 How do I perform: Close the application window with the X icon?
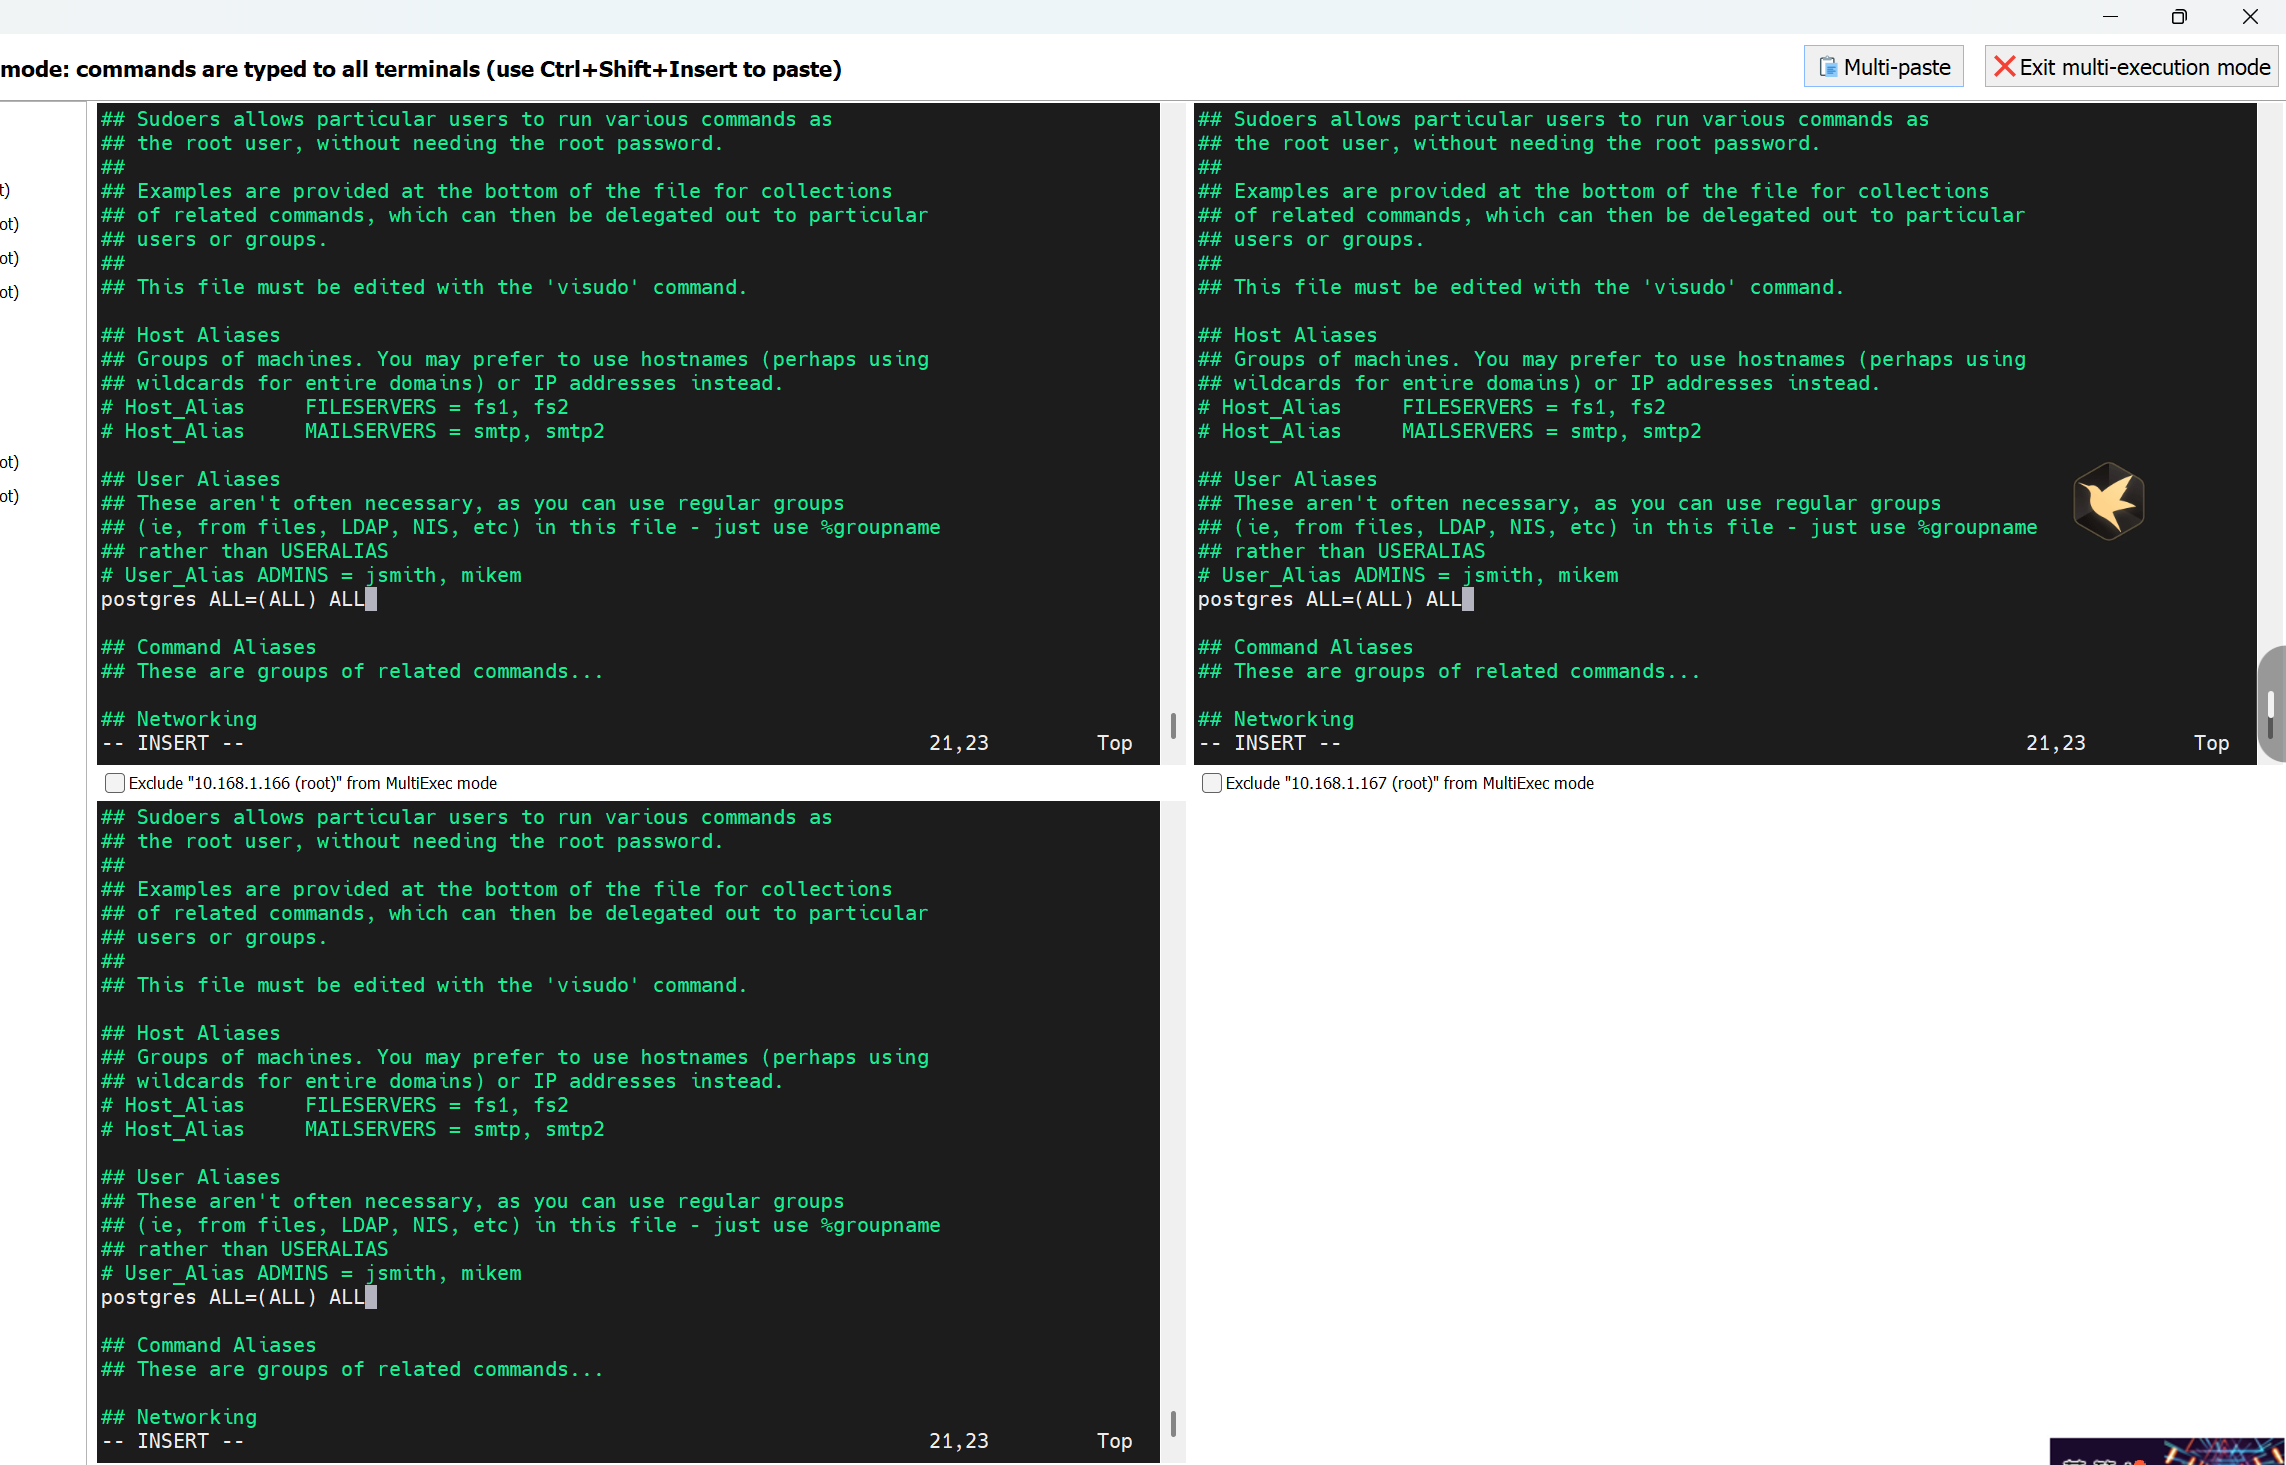pyautogui.click(x=2250, y=16)
